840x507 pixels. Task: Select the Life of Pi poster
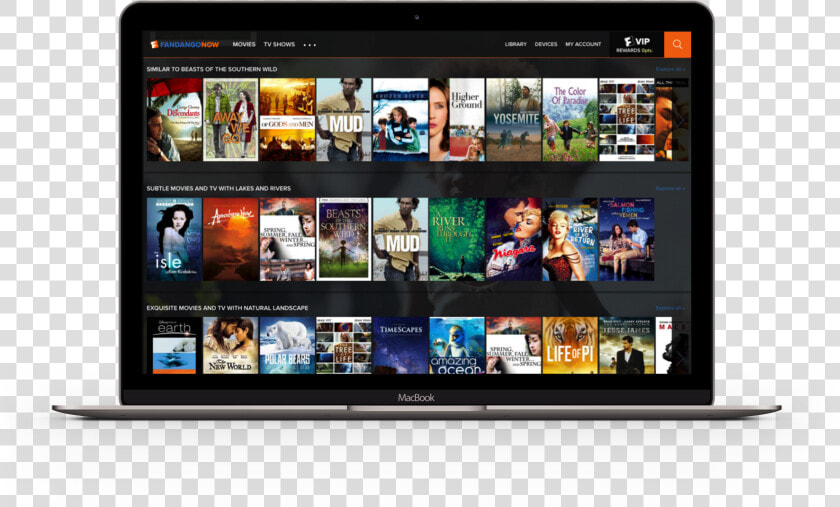pos(569,345)
